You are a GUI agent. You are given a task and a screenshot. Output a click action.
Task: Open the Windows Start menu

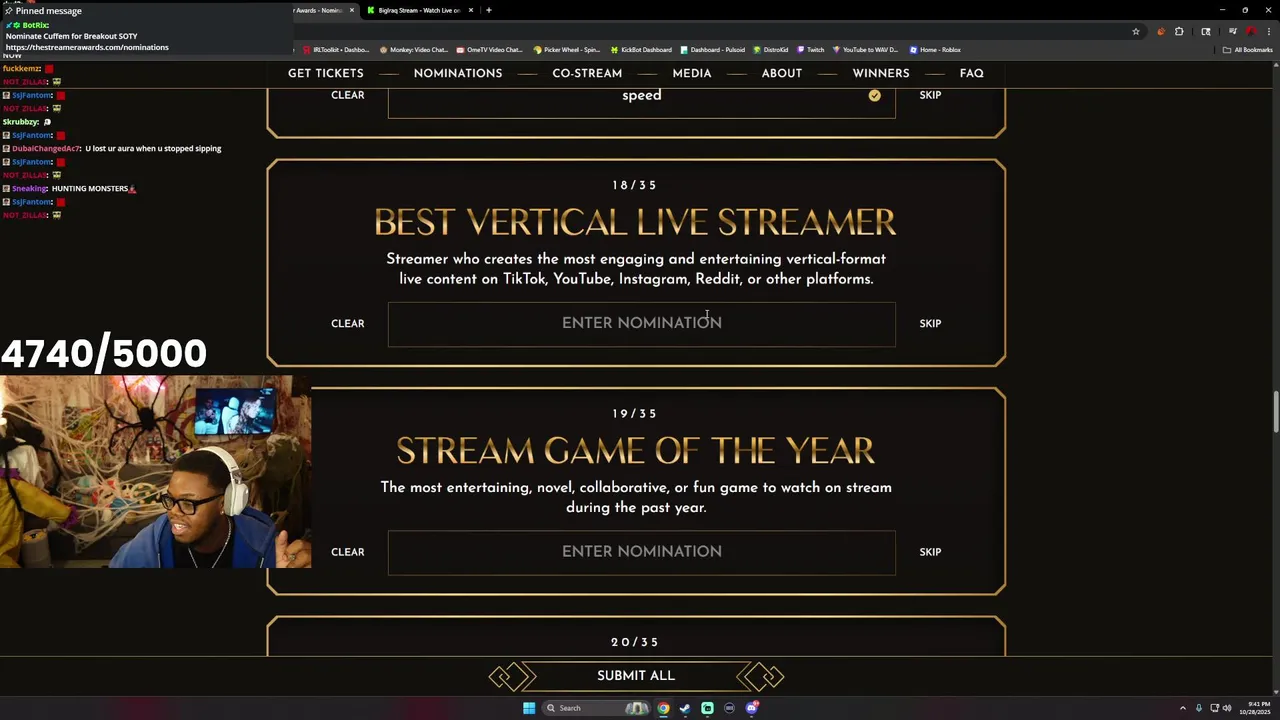(529, 708)
